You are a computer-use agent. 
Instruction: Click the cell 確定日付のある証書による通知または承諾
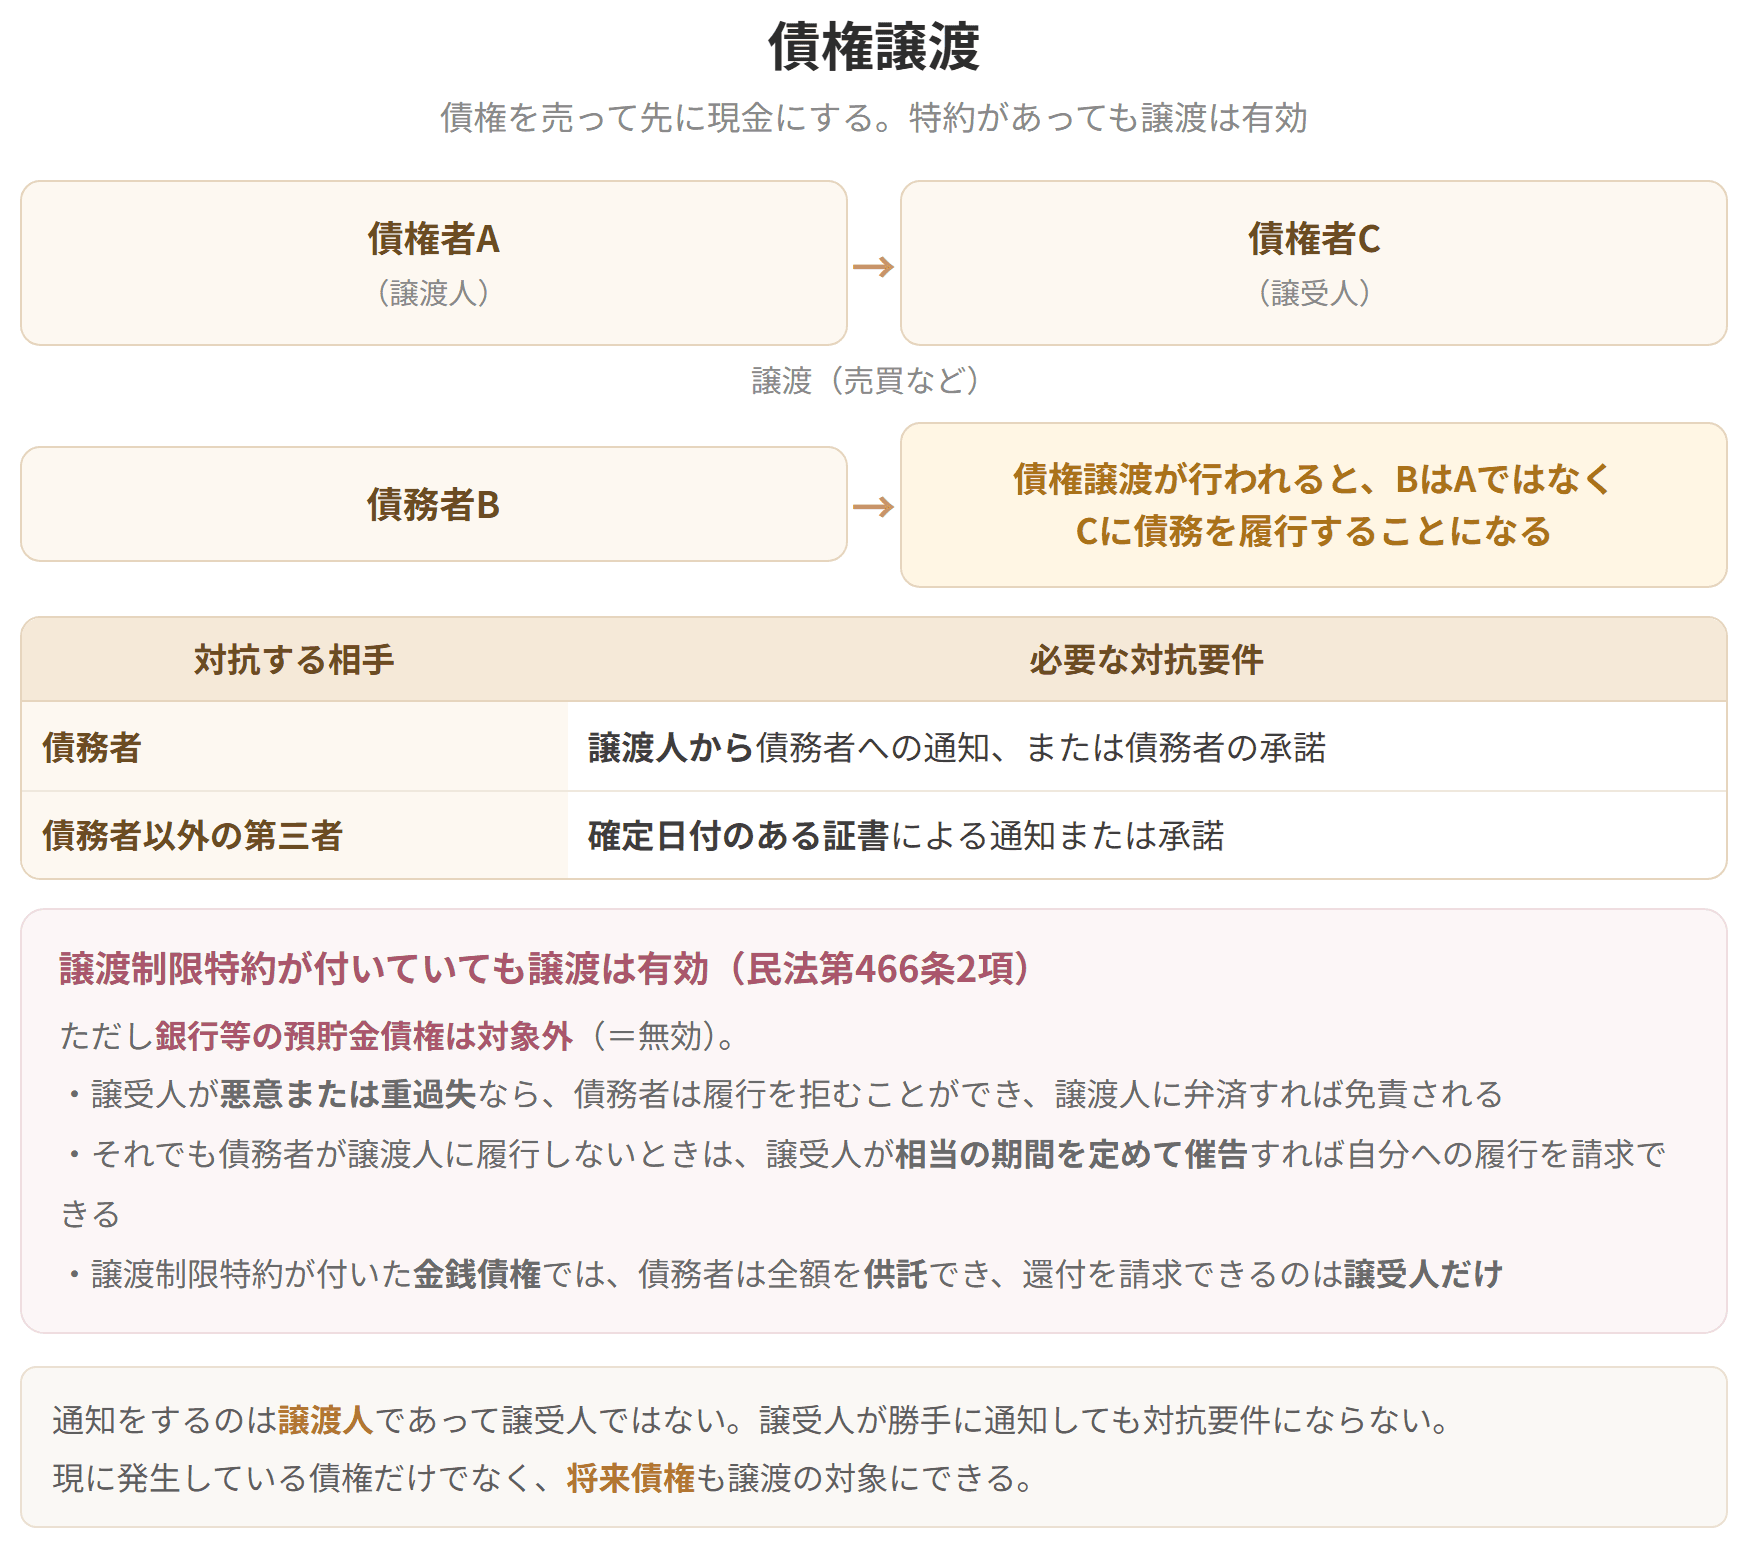point(1147,835)
